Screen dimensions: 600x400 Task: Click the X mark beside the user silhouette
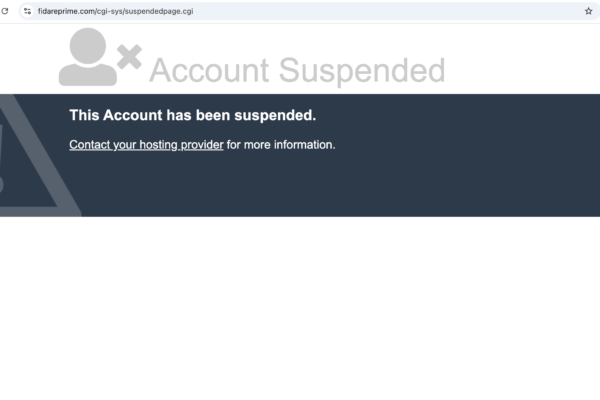(129, 56)
